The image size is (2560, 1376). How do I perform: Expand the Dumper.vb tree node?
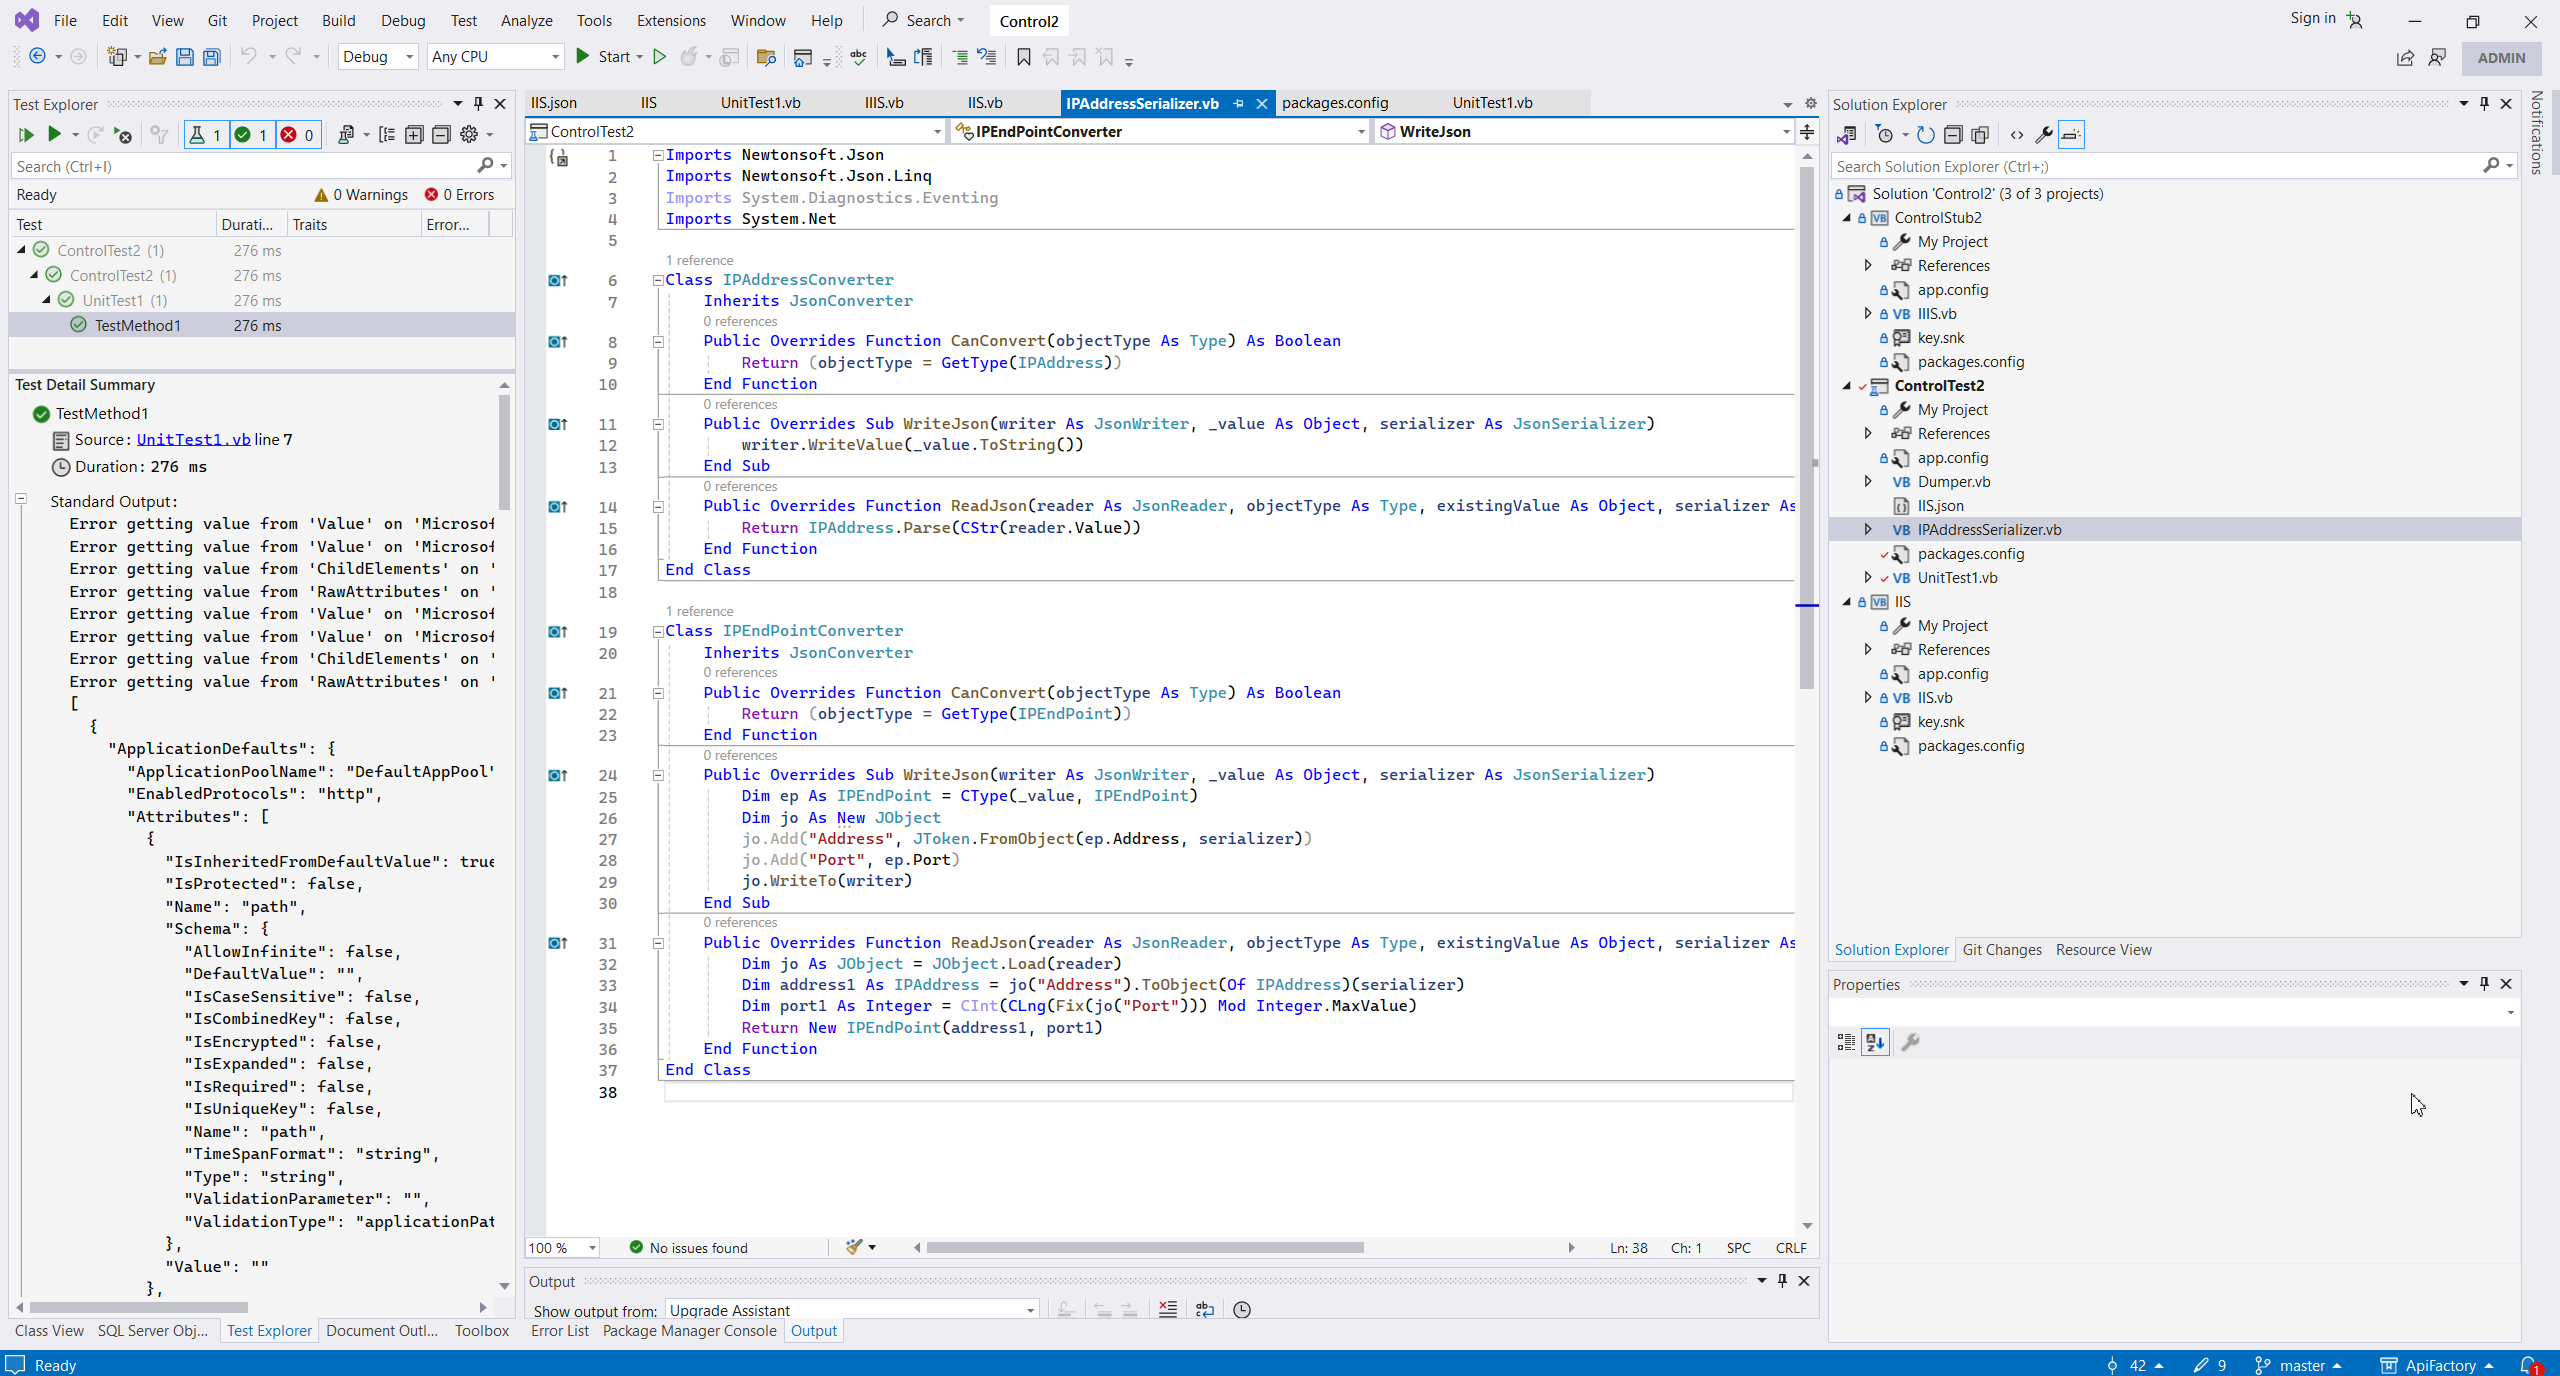point(1868,481)
